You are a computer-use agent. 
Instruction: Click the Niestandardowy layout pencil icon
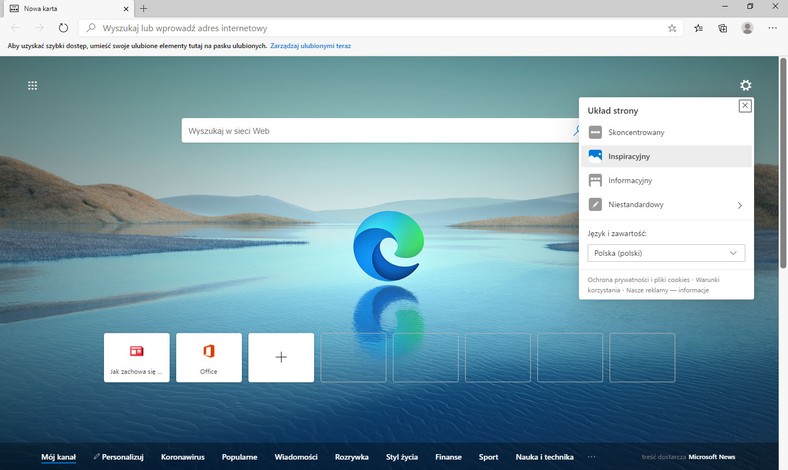pyautogui.click(x=595, y=205)
